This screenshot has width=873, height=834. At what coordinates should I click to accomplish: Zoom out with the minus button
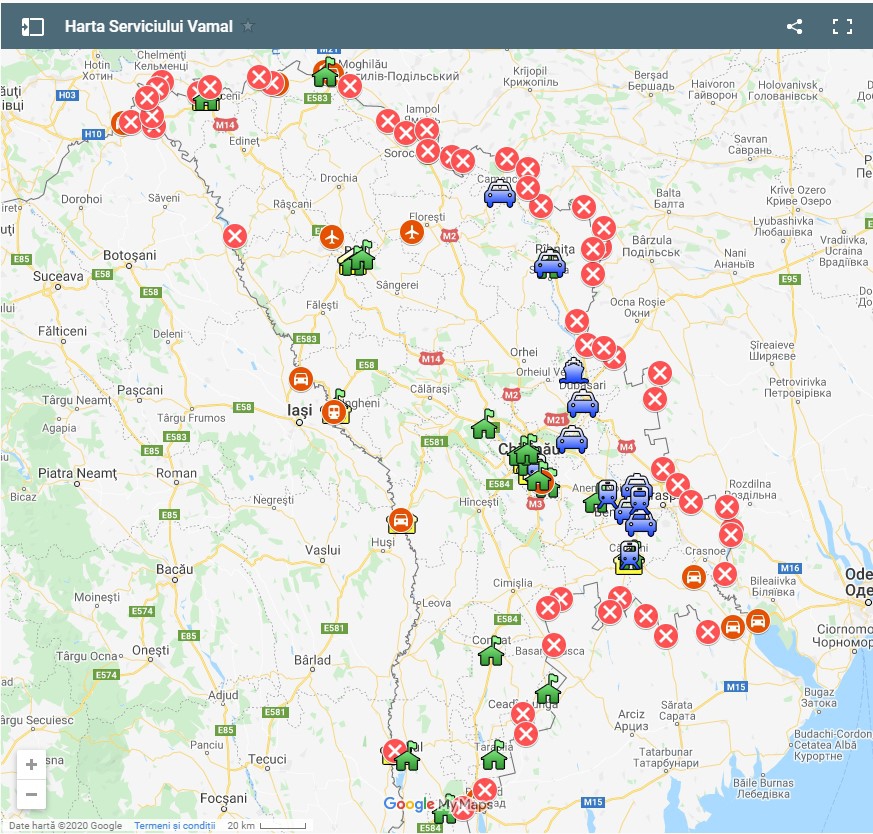tap(31, 794)
